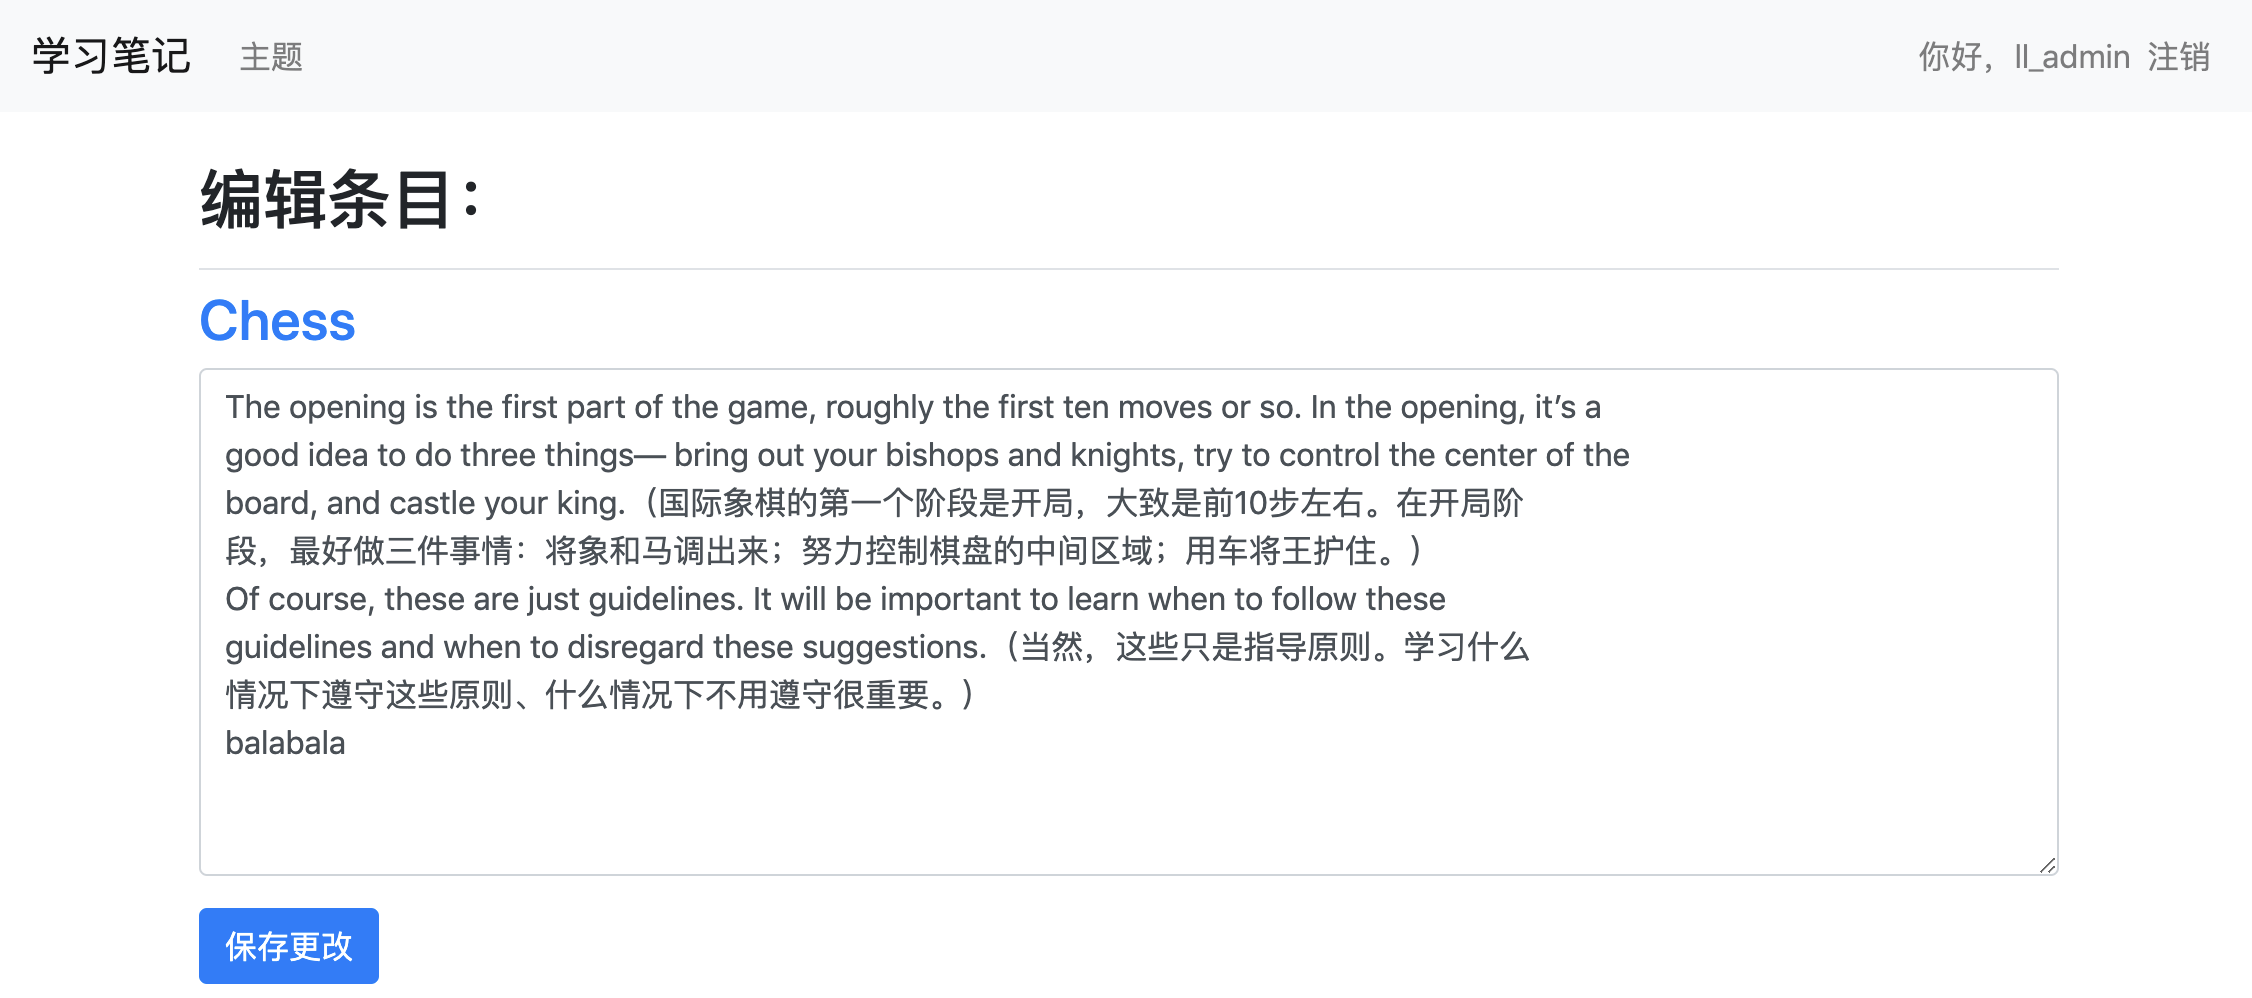Click on "board, and castle your king" text
The image size is (2252, 998).
point(420,503)
